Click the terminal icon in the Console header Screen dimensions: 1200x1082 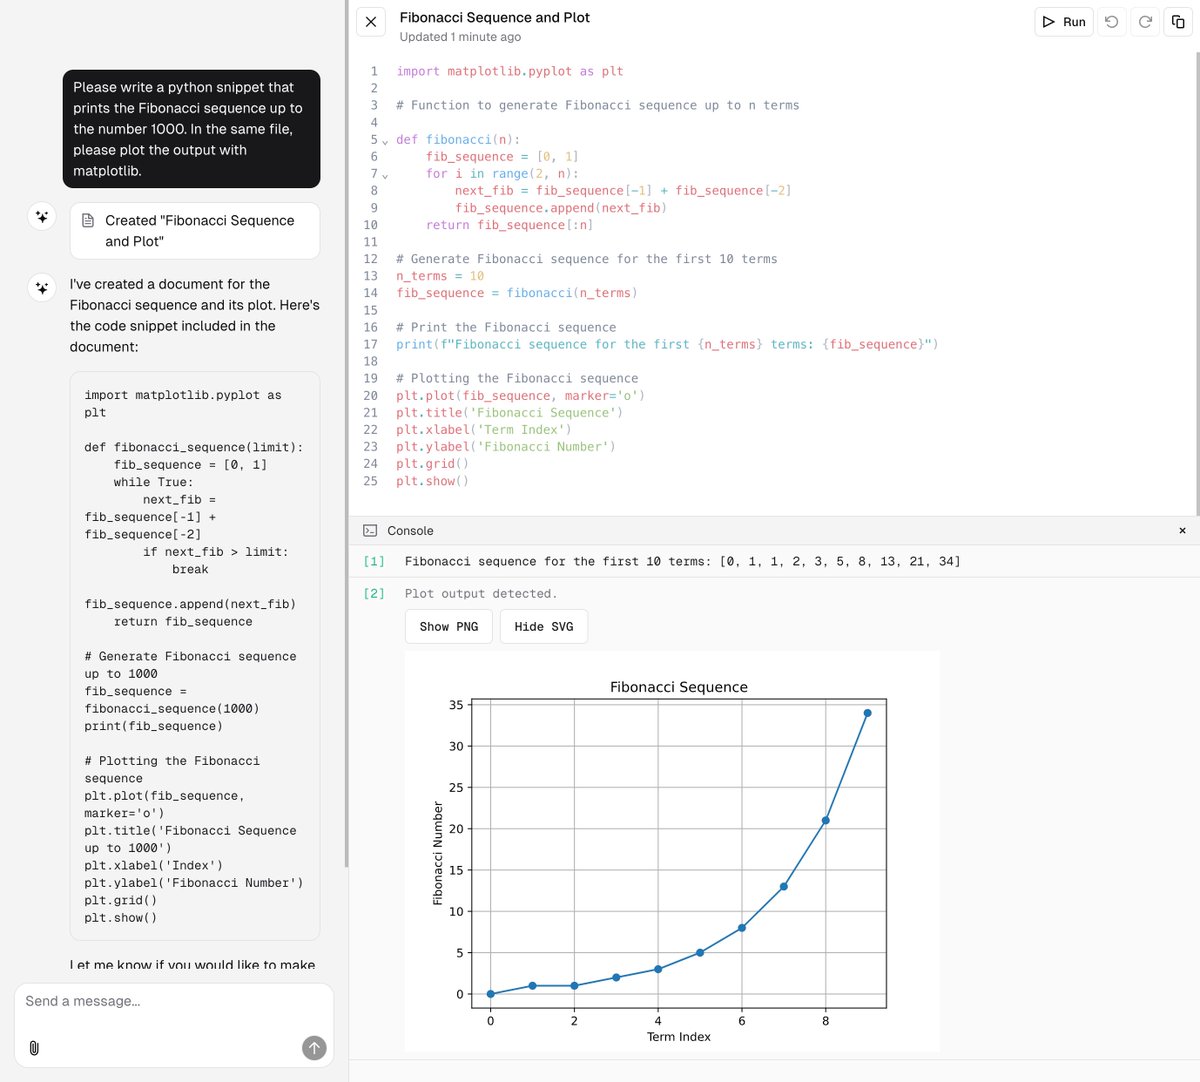point(371,530)
